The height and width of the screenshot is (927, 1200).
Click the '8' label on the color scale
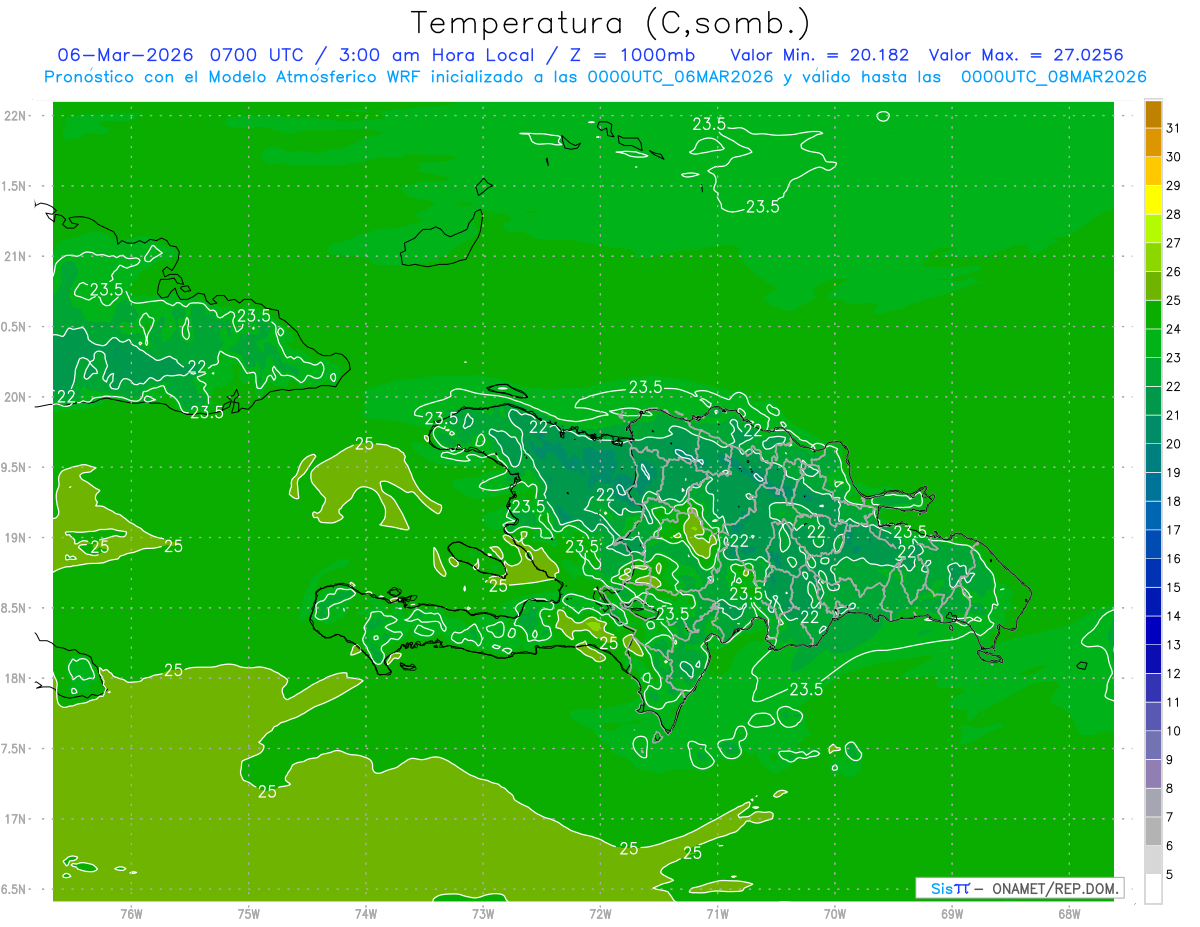point(1169,788)
